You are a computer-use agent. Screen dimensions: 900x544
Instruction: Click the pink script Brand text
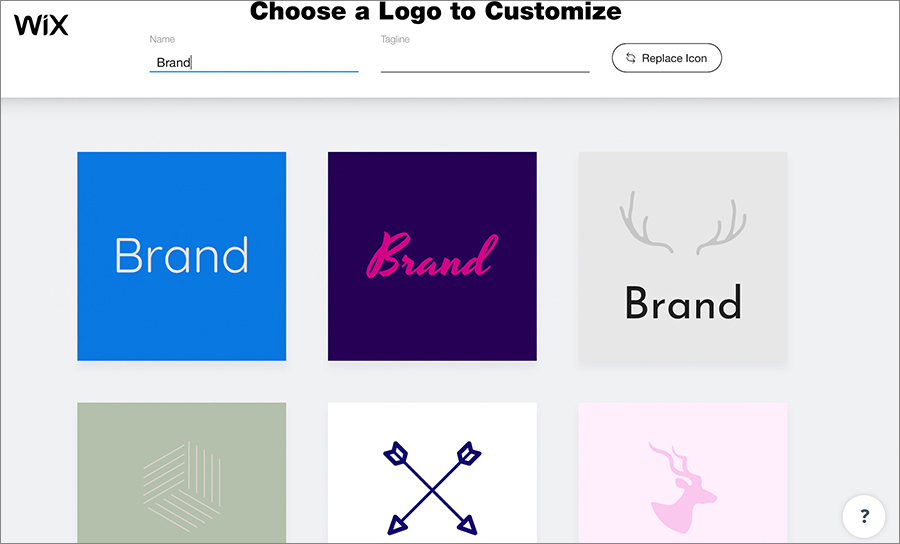[x=432, y=255]
